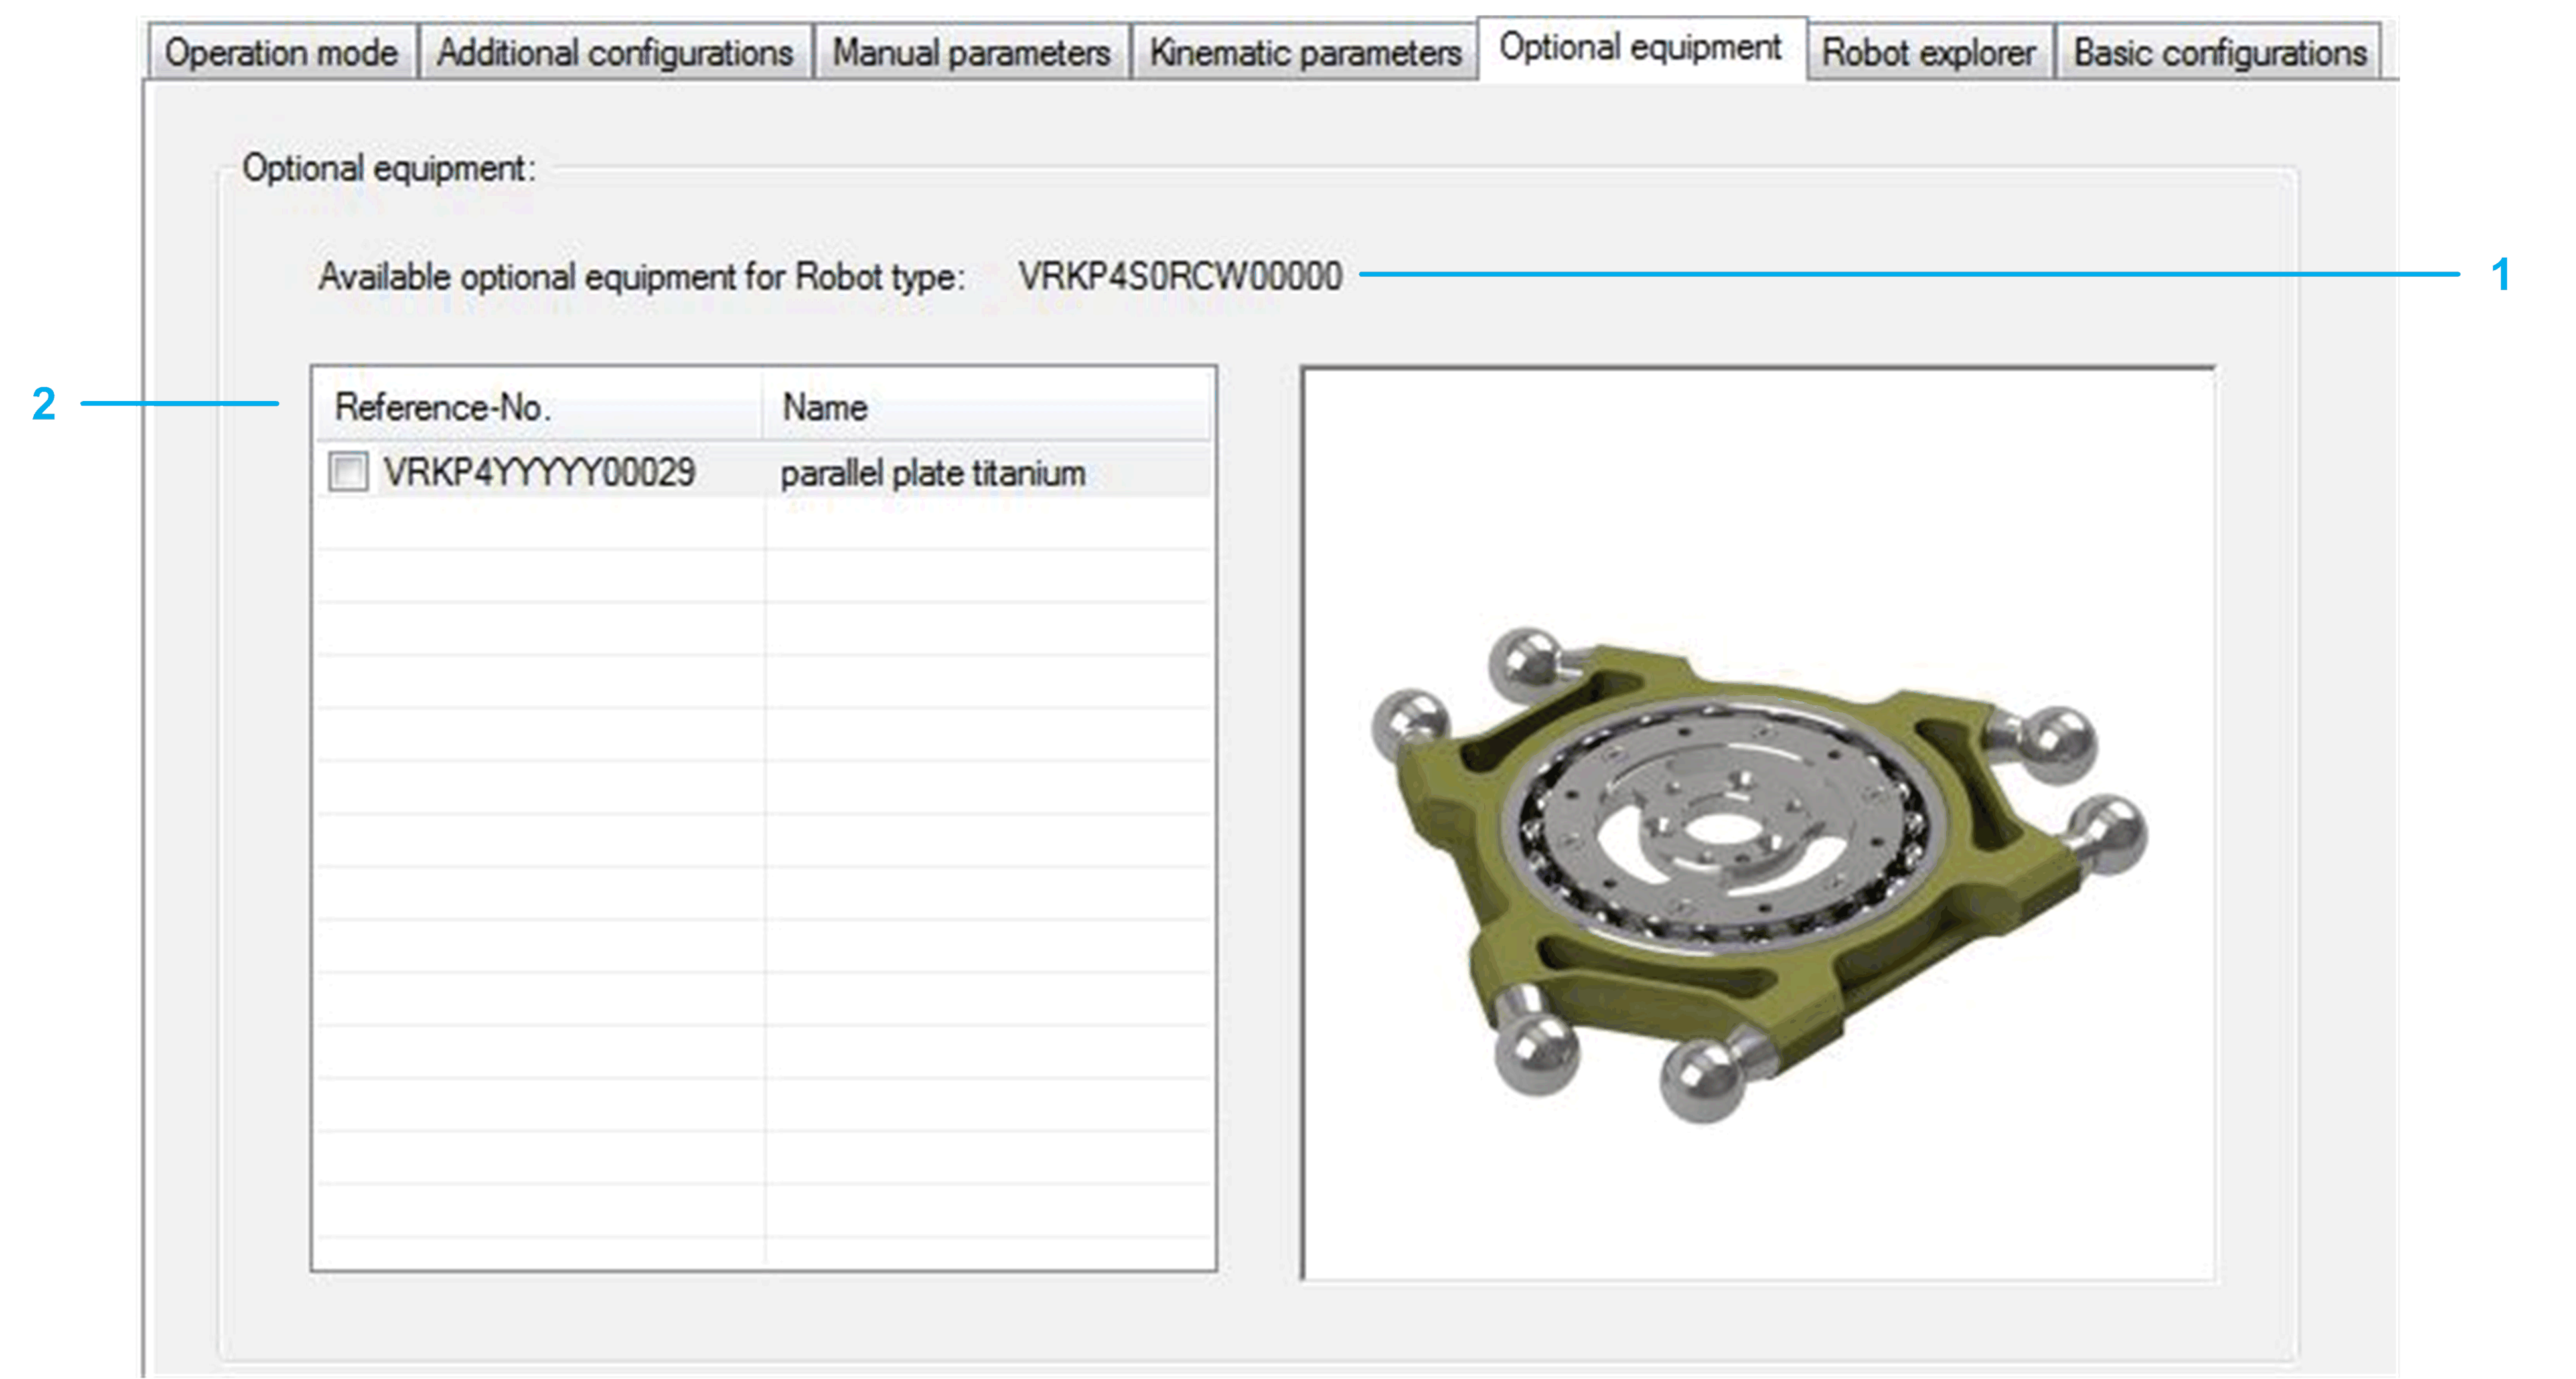Go to the Kinematic parameters tab
Image resolution: width=2576 pixels, height=1379 pixels.
1304,52
